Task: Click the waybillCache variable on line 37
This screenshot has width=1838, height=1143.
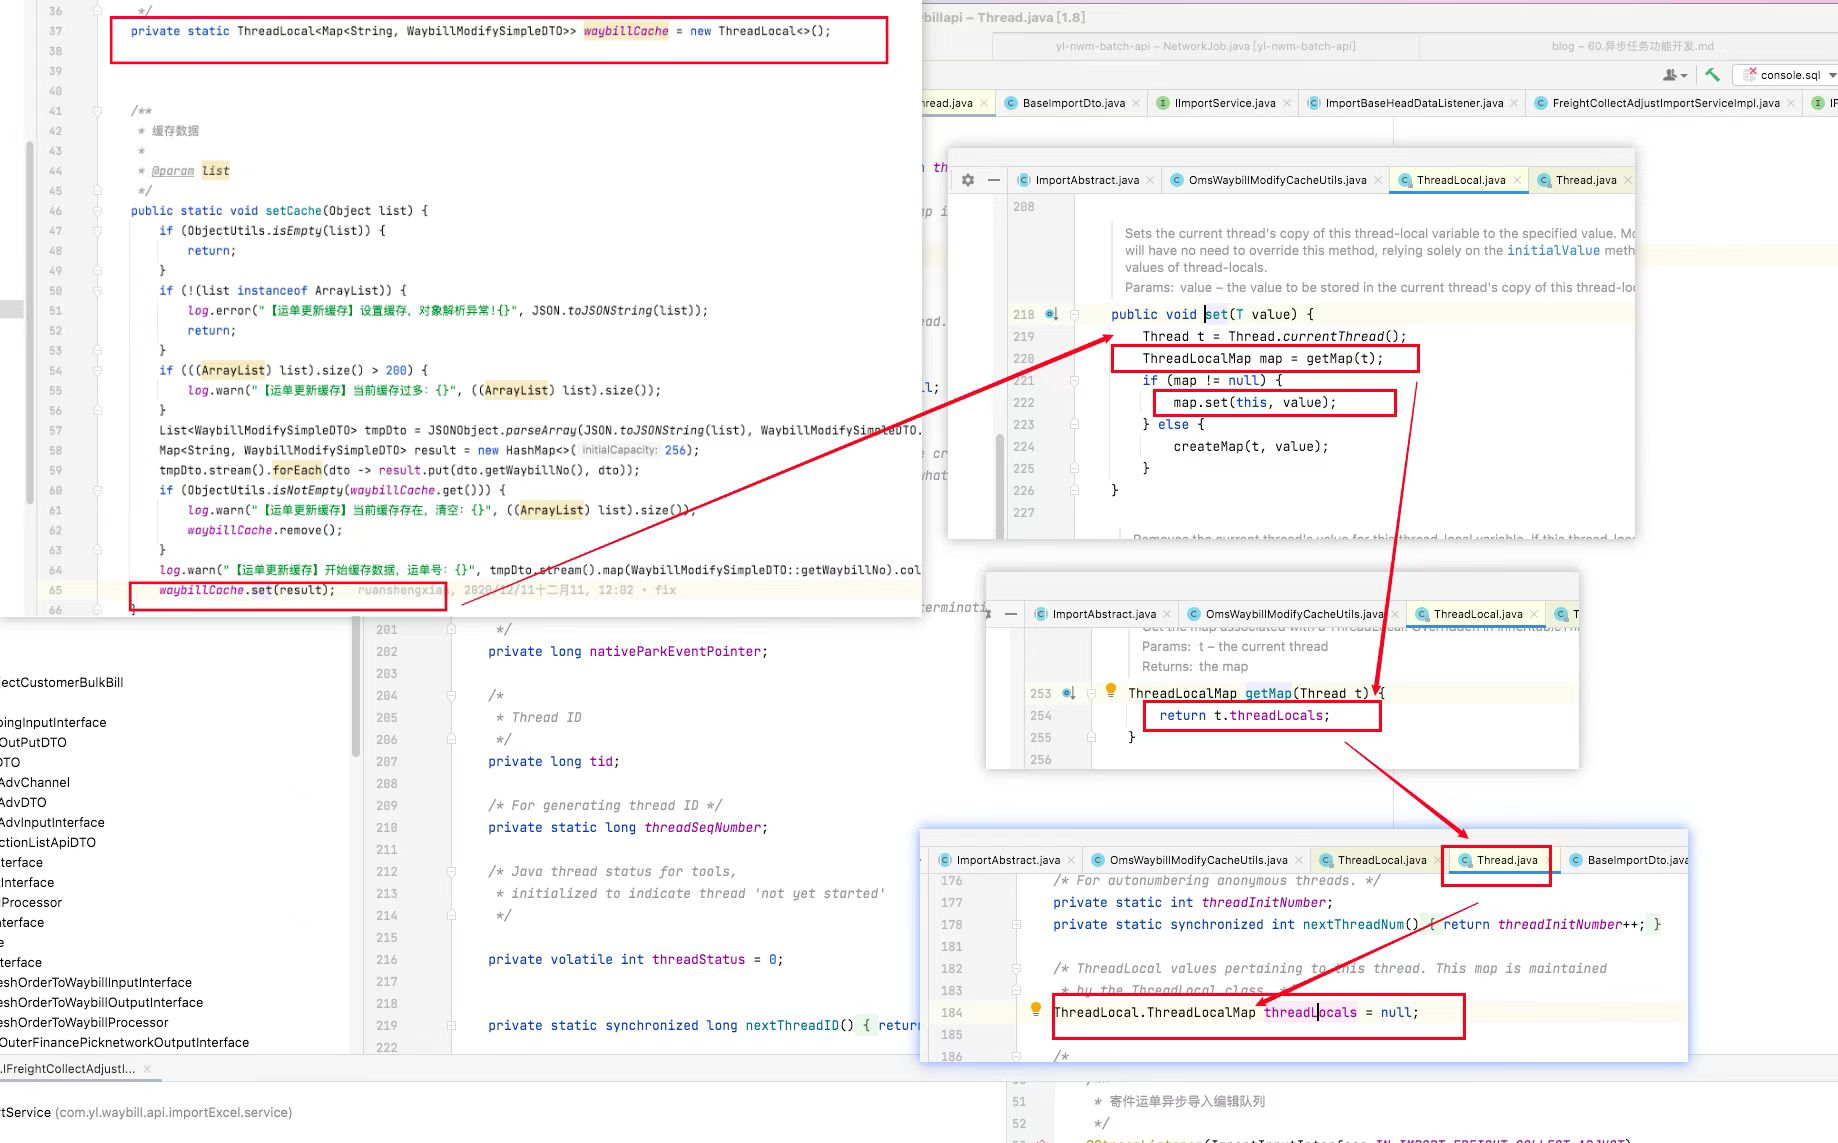Action: 626,31
